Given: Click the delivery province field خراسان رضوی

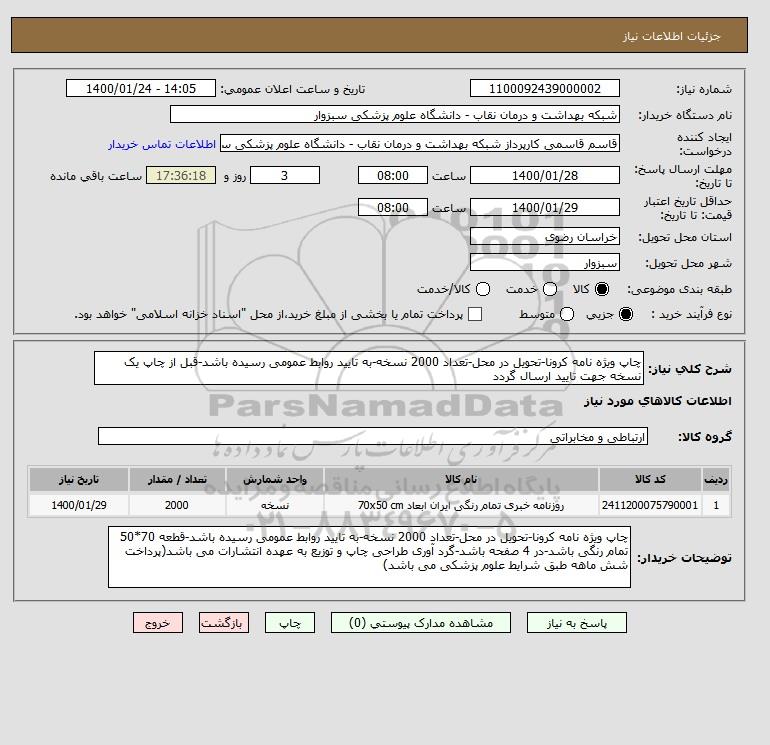Looking at the screenshot, I should click(x=545, y=237).
